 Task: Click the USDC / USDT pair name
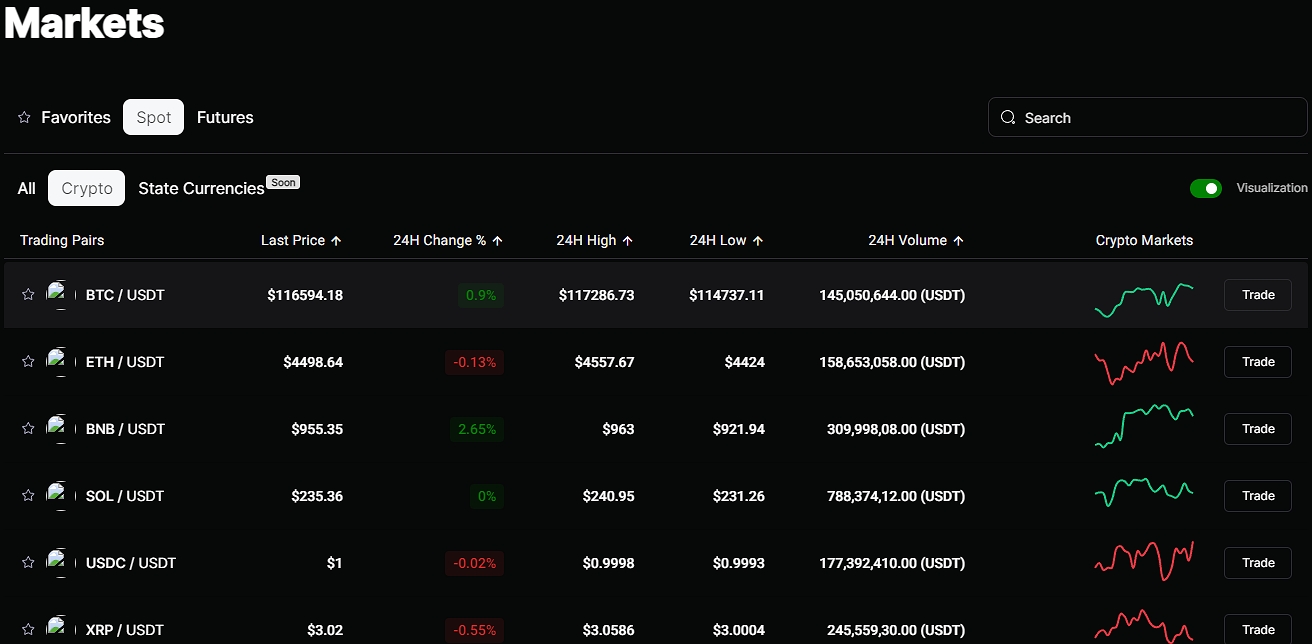pos(131,563)
